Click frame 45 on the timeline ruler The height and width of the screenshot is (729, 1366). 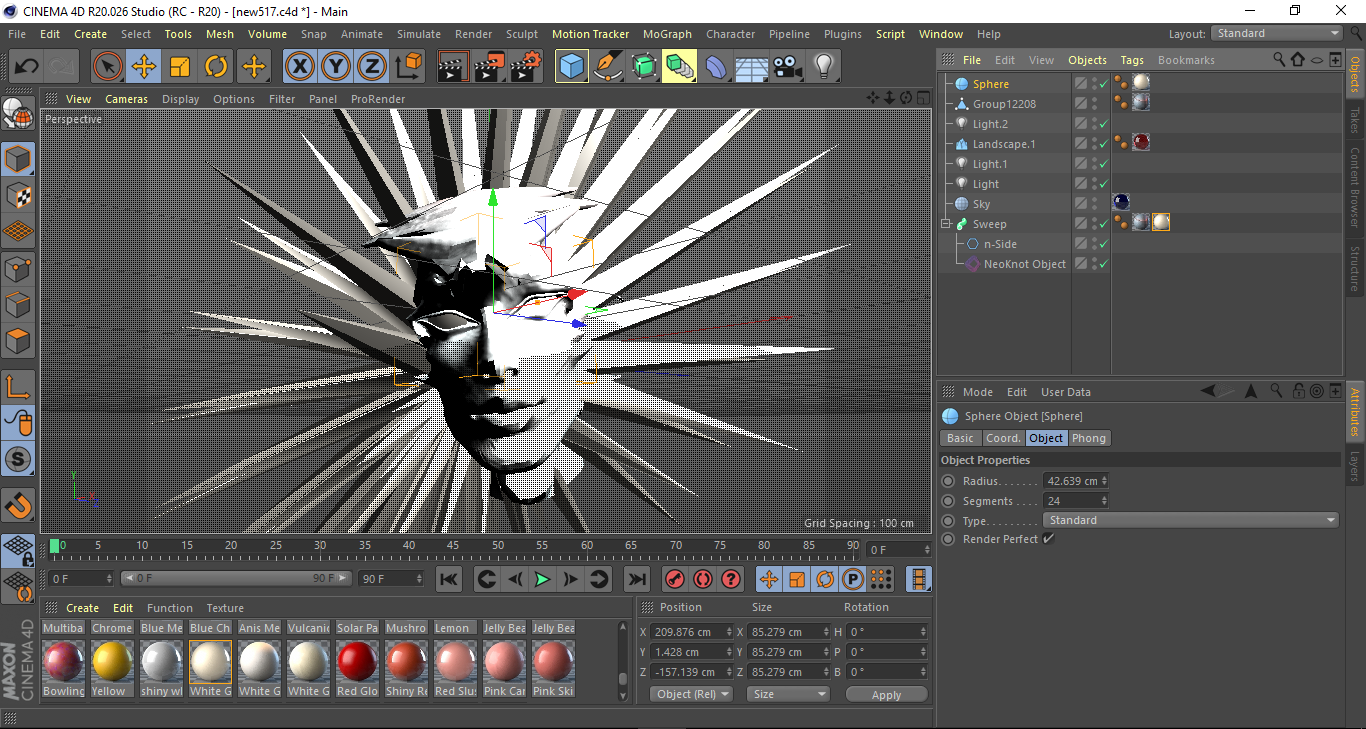[453, 546]
